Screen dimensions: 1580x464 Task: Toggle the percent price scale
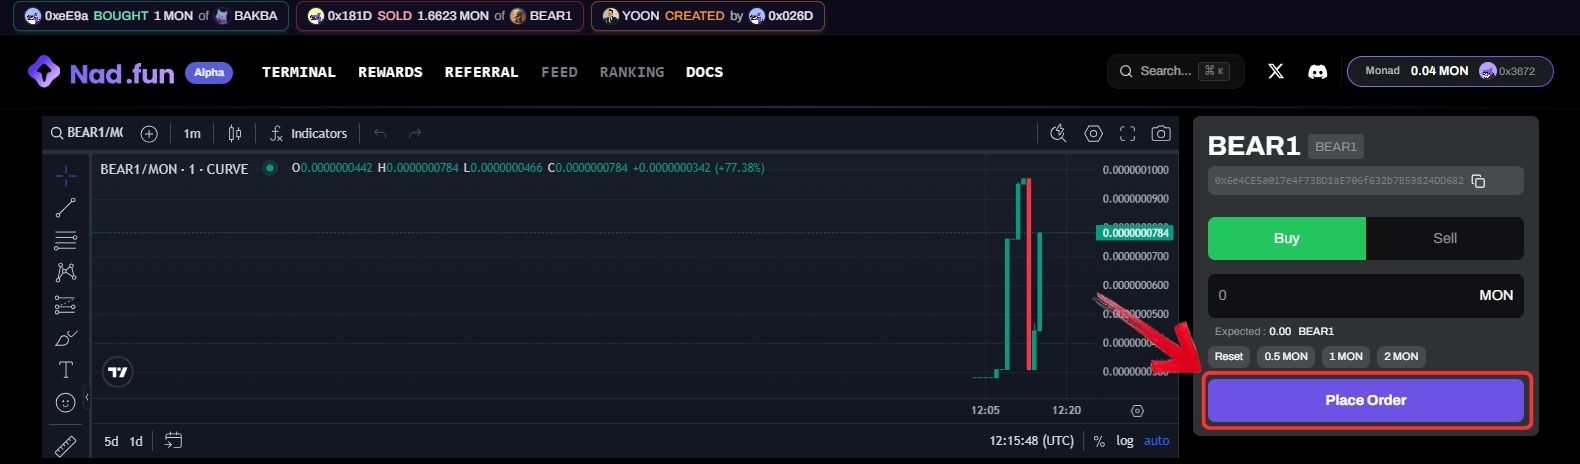point(1099,441)
